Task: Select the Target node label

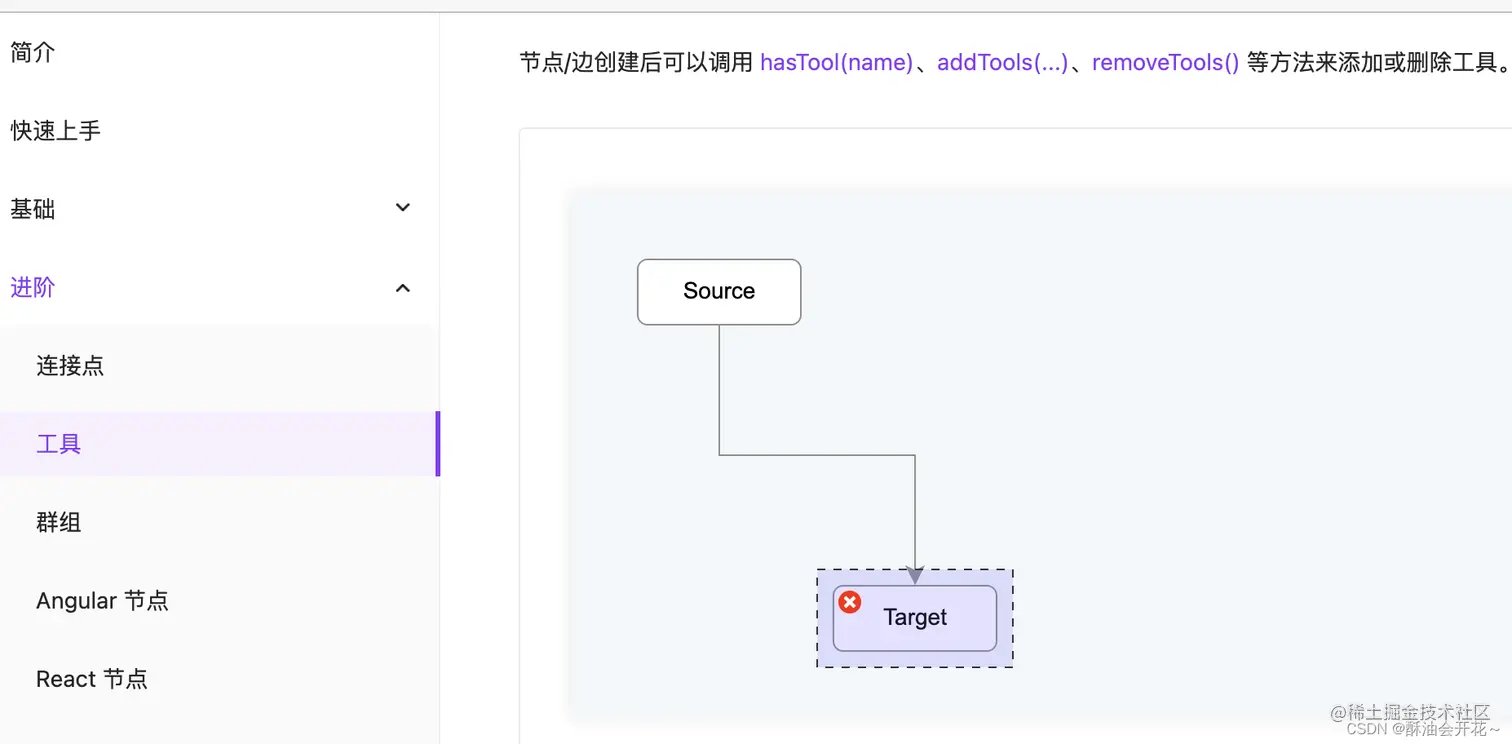Action: (x=915, y=618)
